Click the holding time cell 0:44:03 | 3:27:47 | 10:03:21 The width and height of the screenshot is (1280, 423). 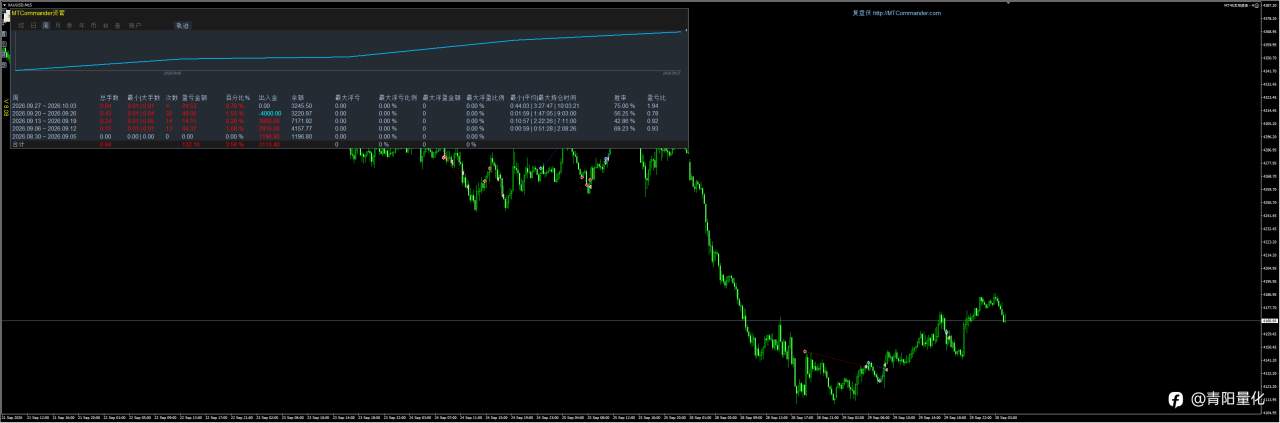545,105
